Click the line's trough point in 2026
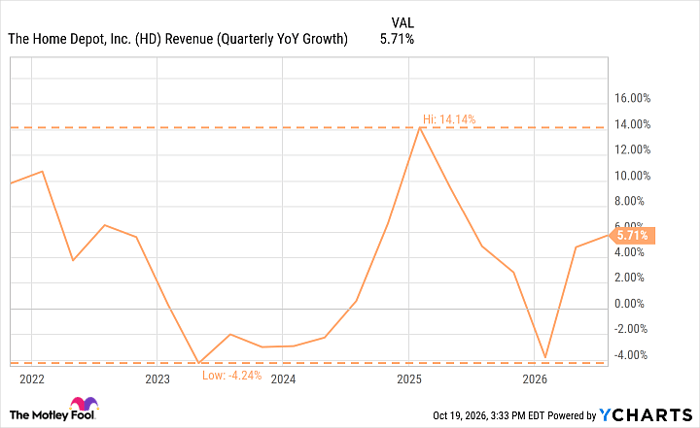700x428 pixels. 545,357
